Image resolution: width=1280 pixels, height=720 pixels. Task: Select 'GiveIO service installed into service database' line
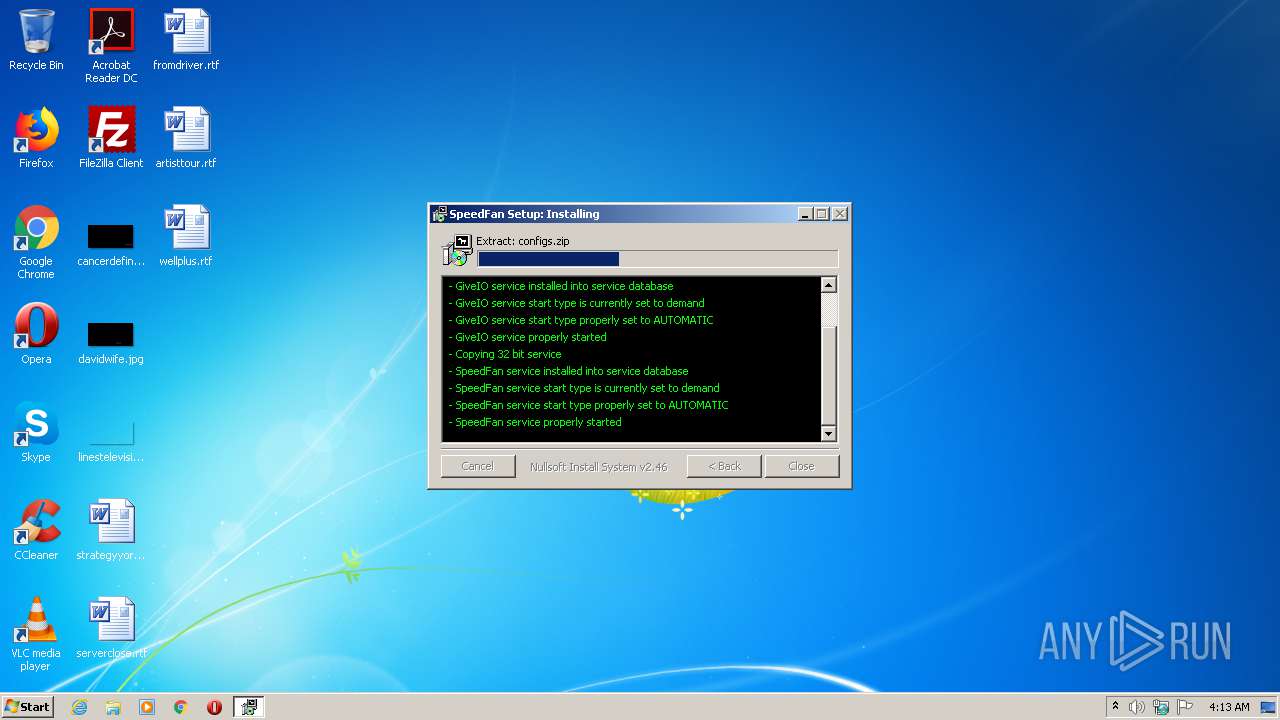click(561, 286)
